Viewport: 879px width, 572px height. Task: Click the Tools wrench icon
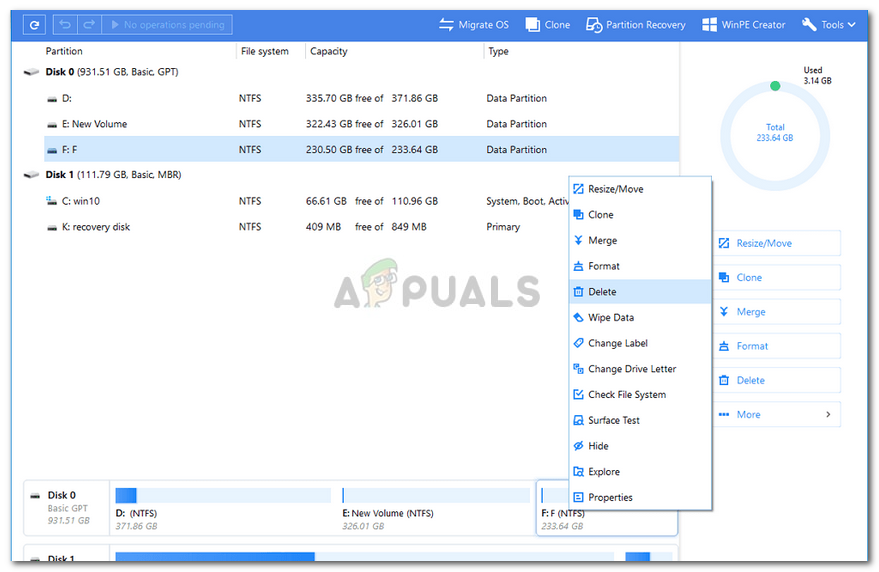click(x=809, y=25)
